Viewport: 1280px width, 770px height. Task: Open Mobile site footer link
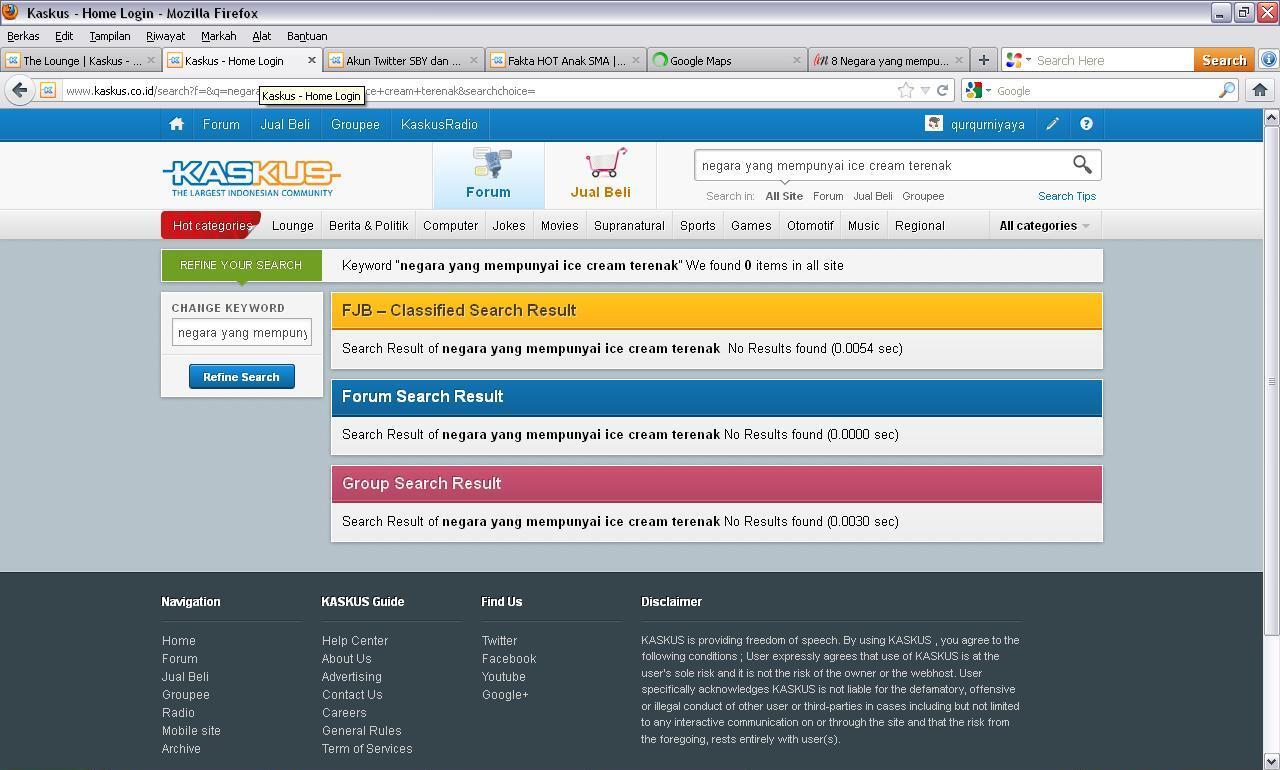click(191, 731)
